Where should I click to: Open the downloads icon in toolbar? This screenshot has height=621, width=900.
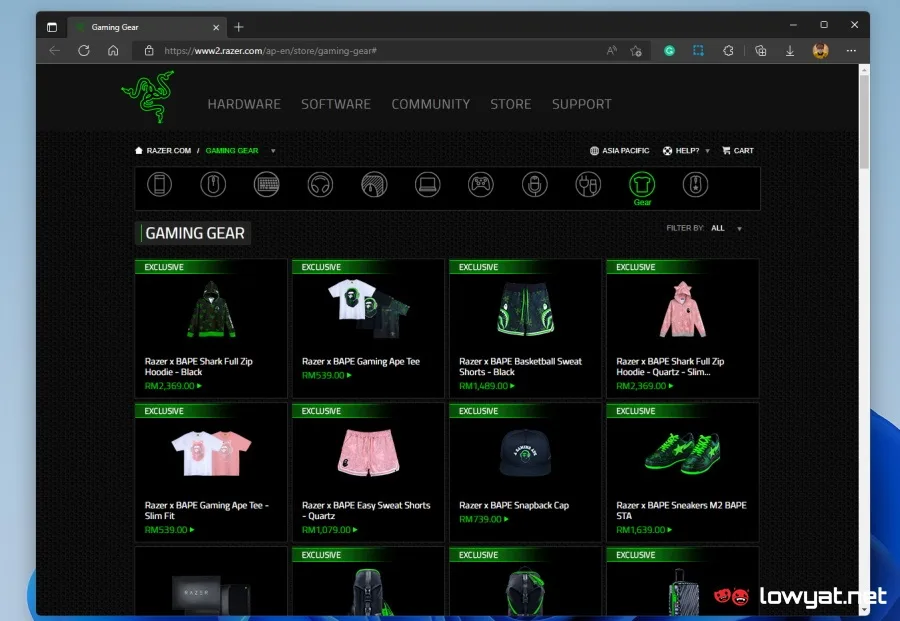(790, 51)
